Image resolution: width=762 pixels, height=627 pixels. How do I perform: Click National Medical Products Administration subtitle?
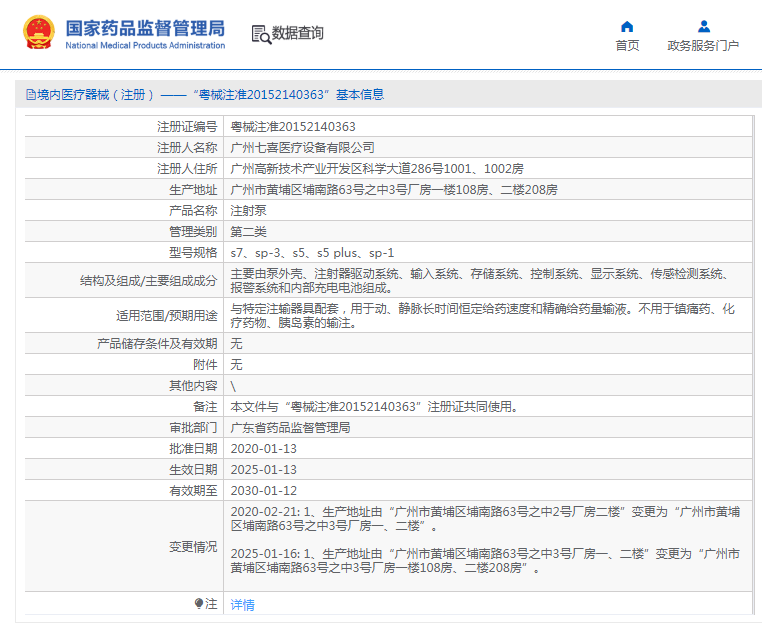coord(145,45)
